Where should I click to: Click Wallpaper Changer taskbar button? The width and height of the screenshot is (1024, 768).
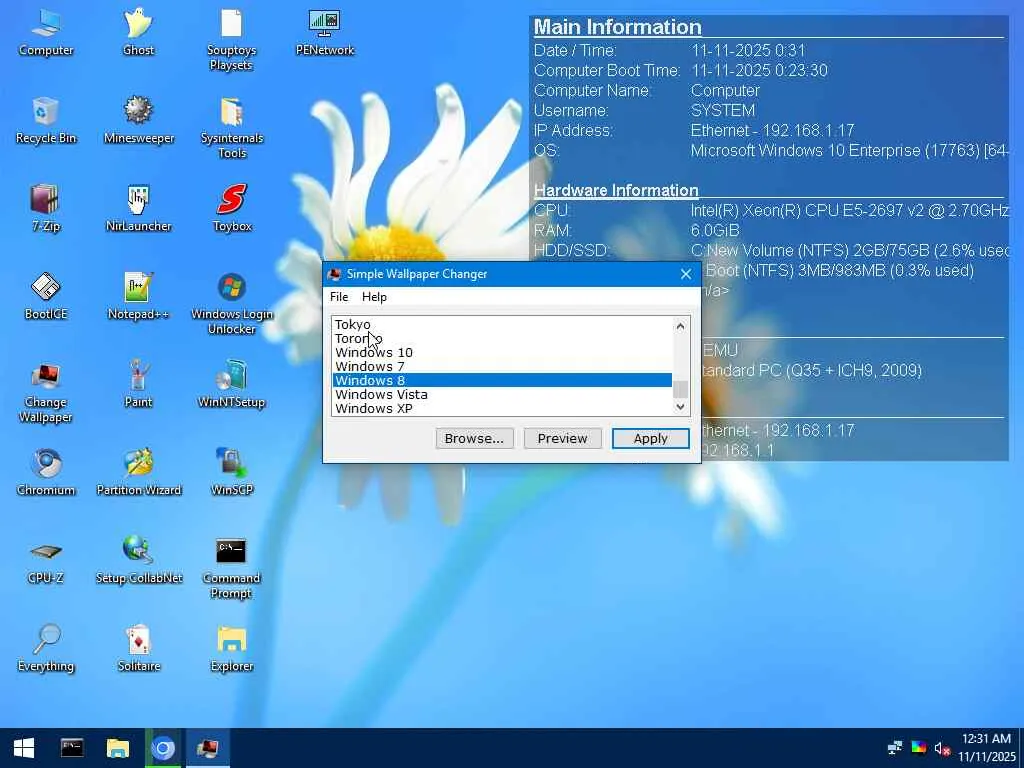(x=208, y=748)
